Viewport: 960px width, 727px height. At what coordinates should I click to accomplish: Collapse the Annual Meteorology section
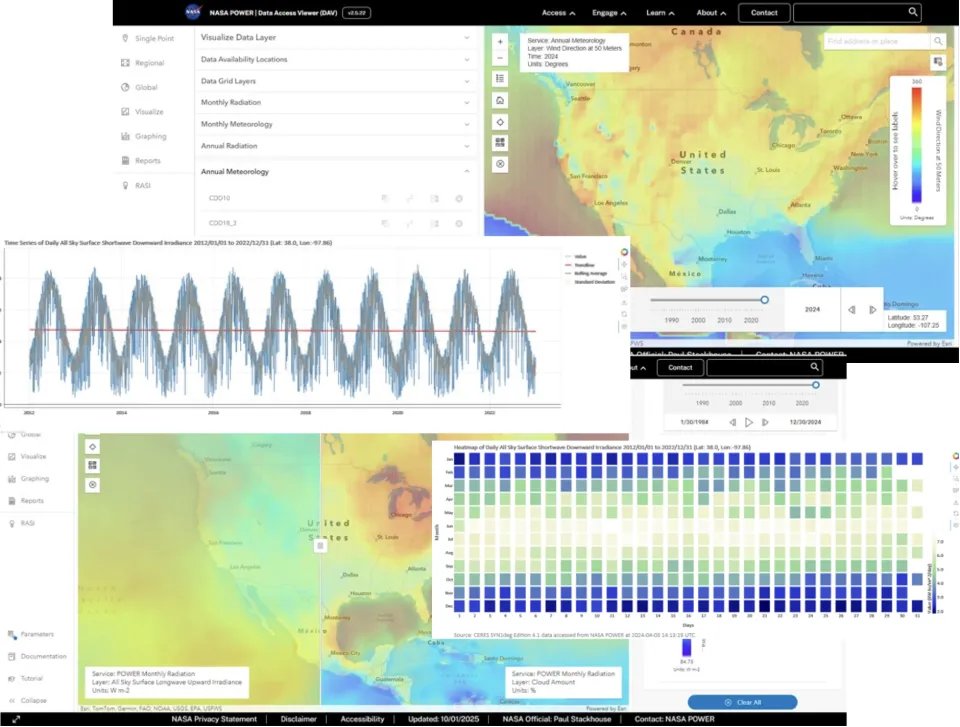[336, 171]
